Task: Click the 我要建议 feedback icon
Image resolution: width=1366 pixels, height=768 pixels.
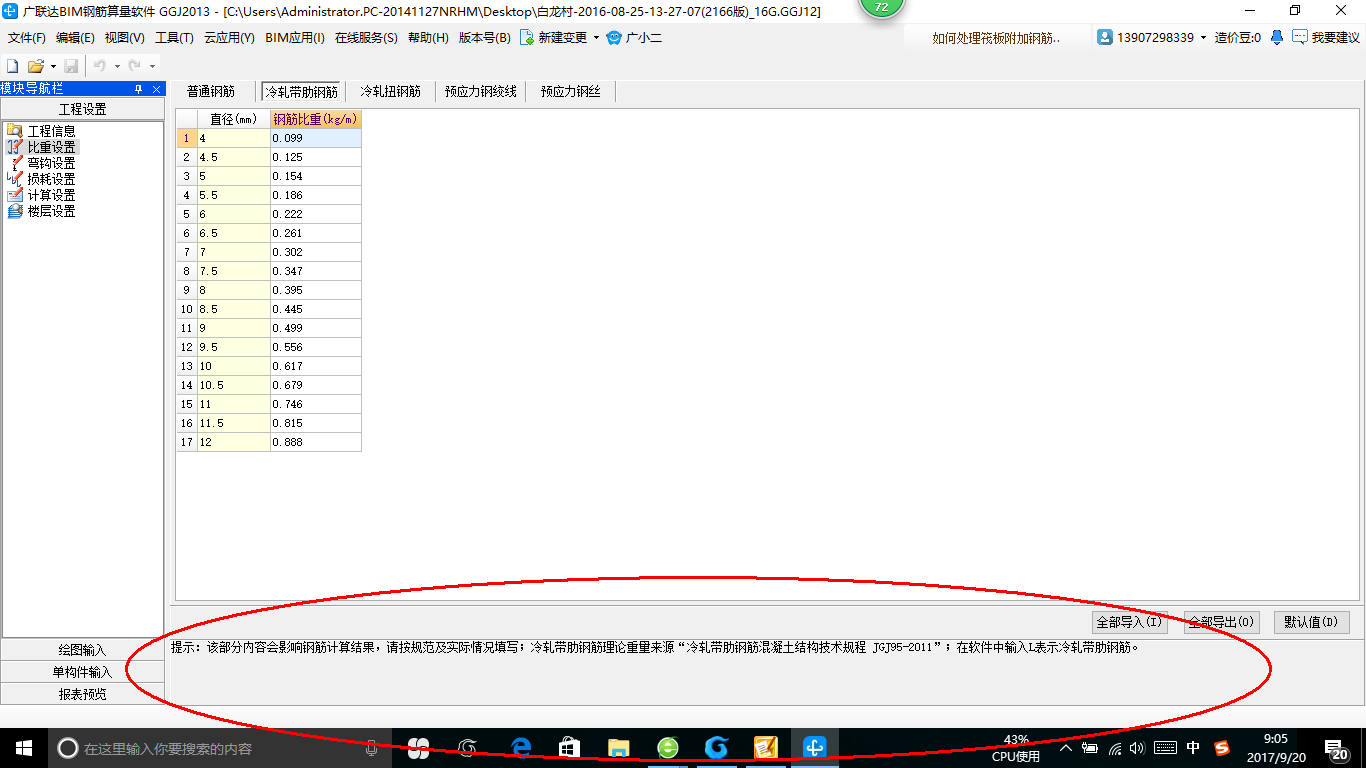Action: click(1300, 37)
